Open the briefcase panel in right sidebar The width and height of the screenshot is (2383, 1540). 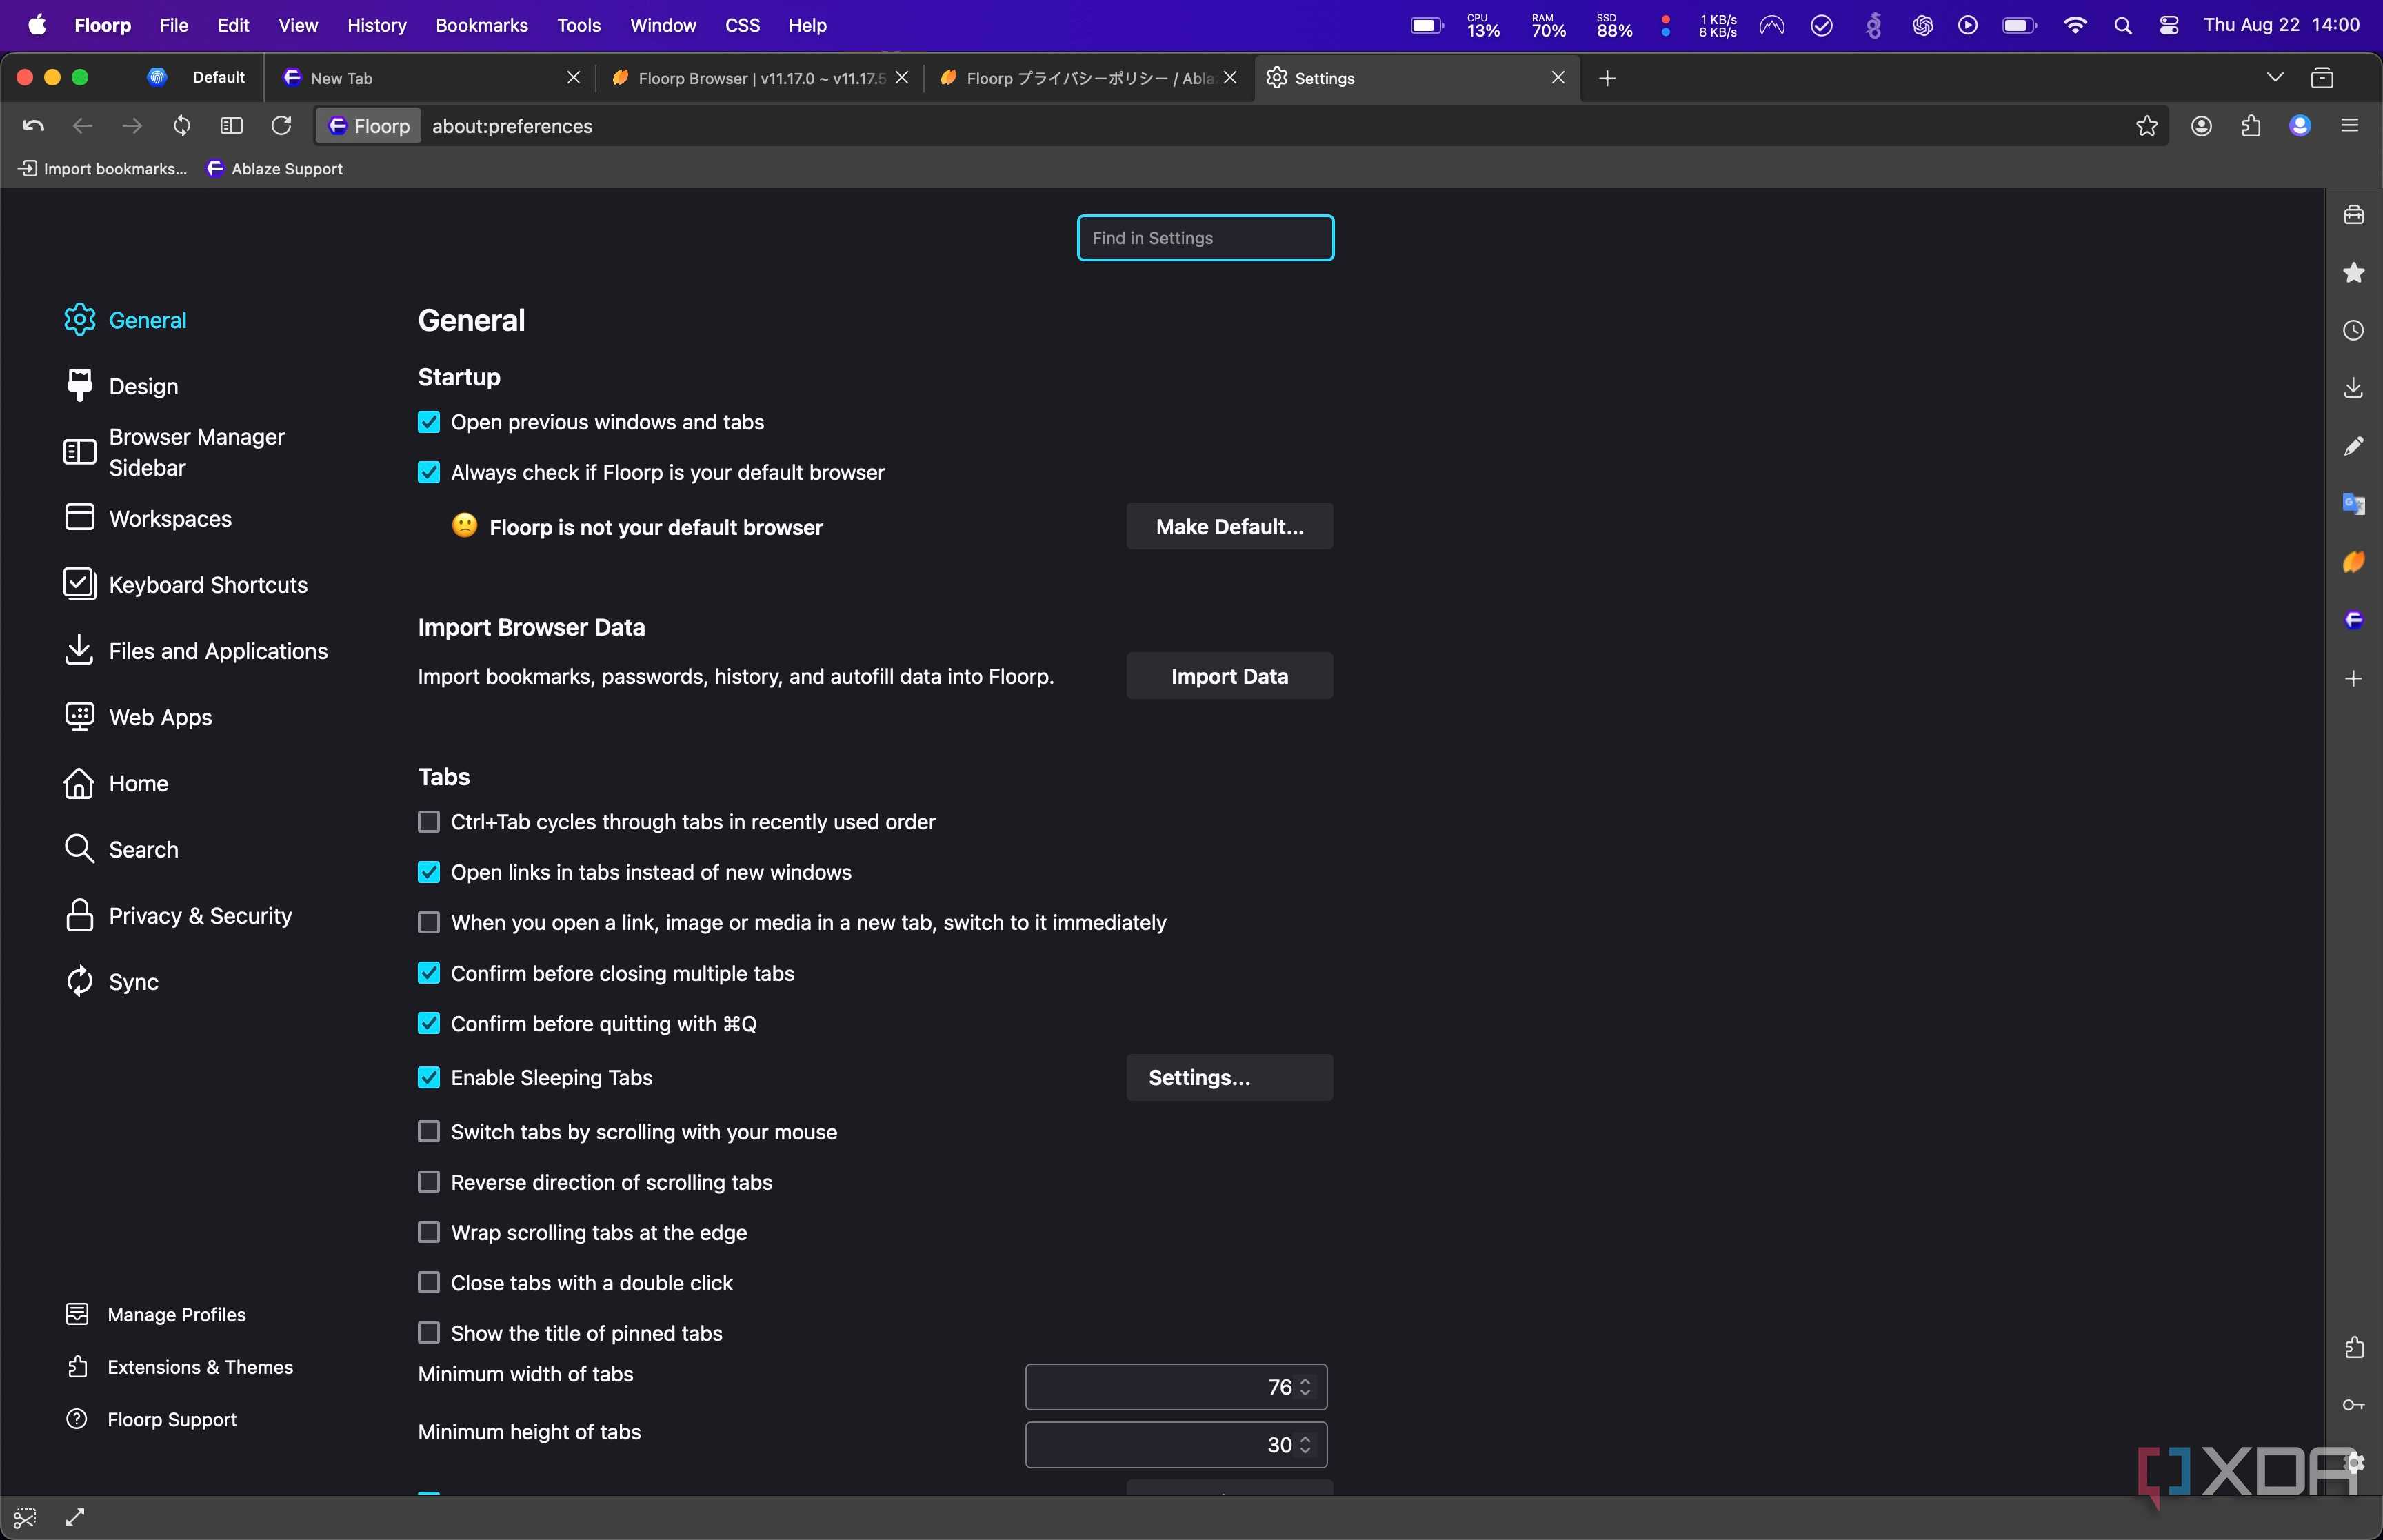[x=2354, y=215]
